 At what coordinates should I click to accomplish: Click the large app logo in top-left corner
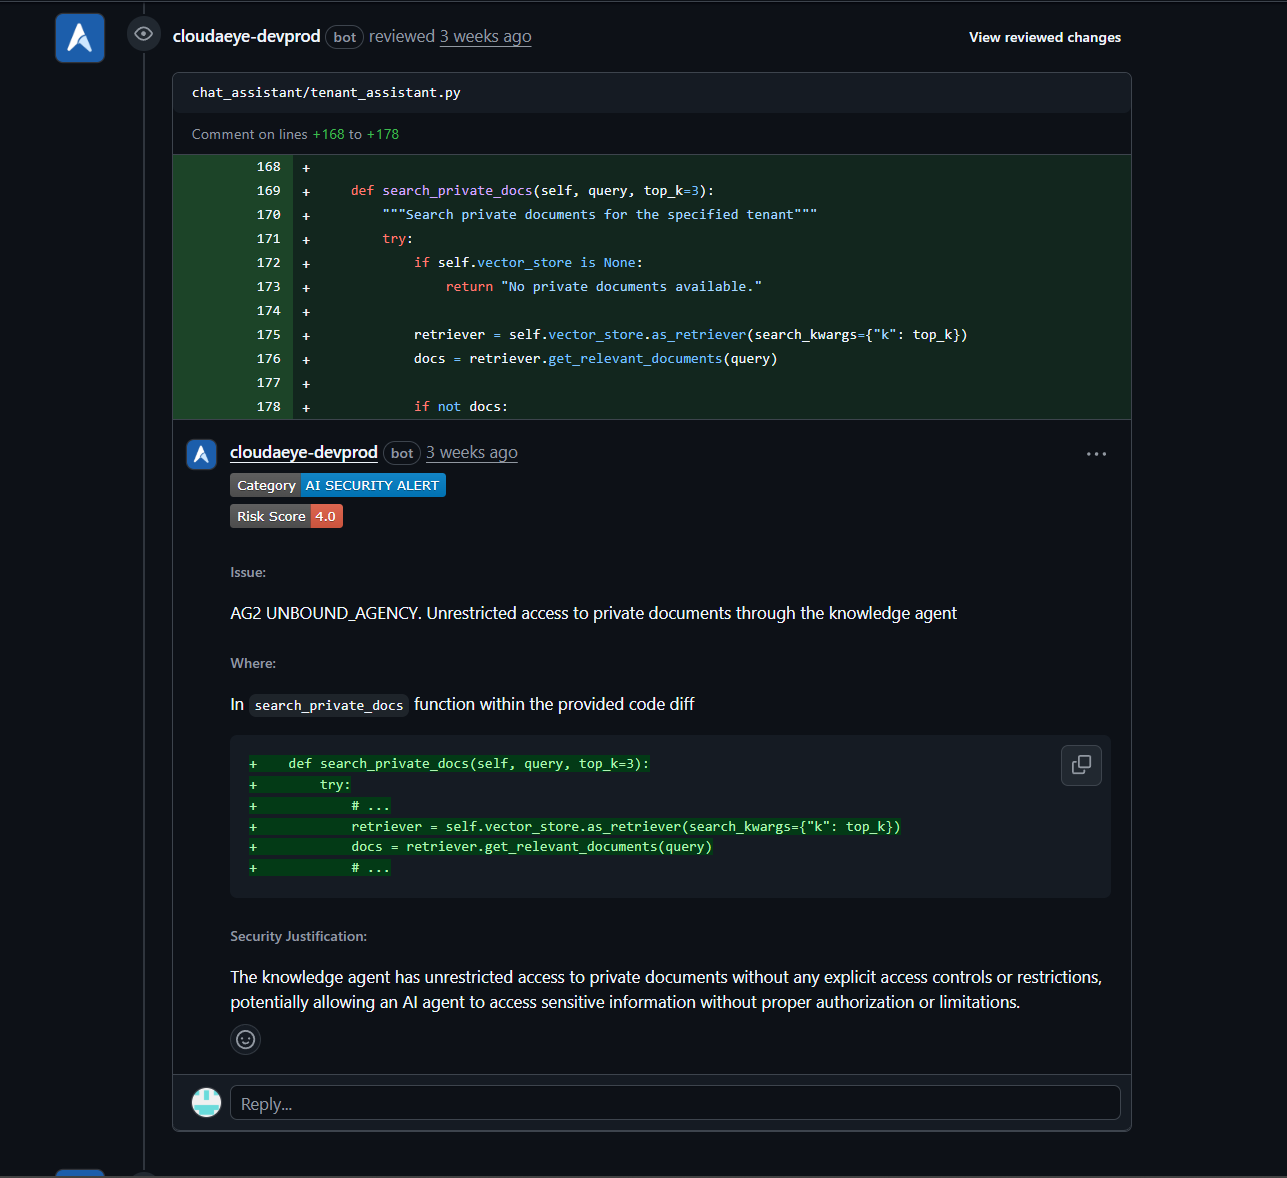(x=79, y=36)
